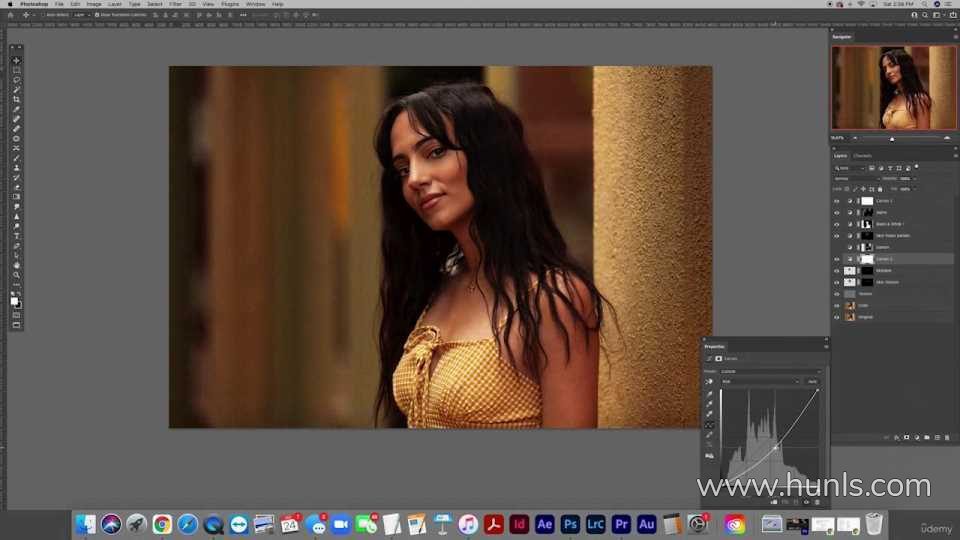Image resolution: width=960 pixels, height=540 pixels.
Task: Open the Filter menu
Action: [x=175, y=4]
